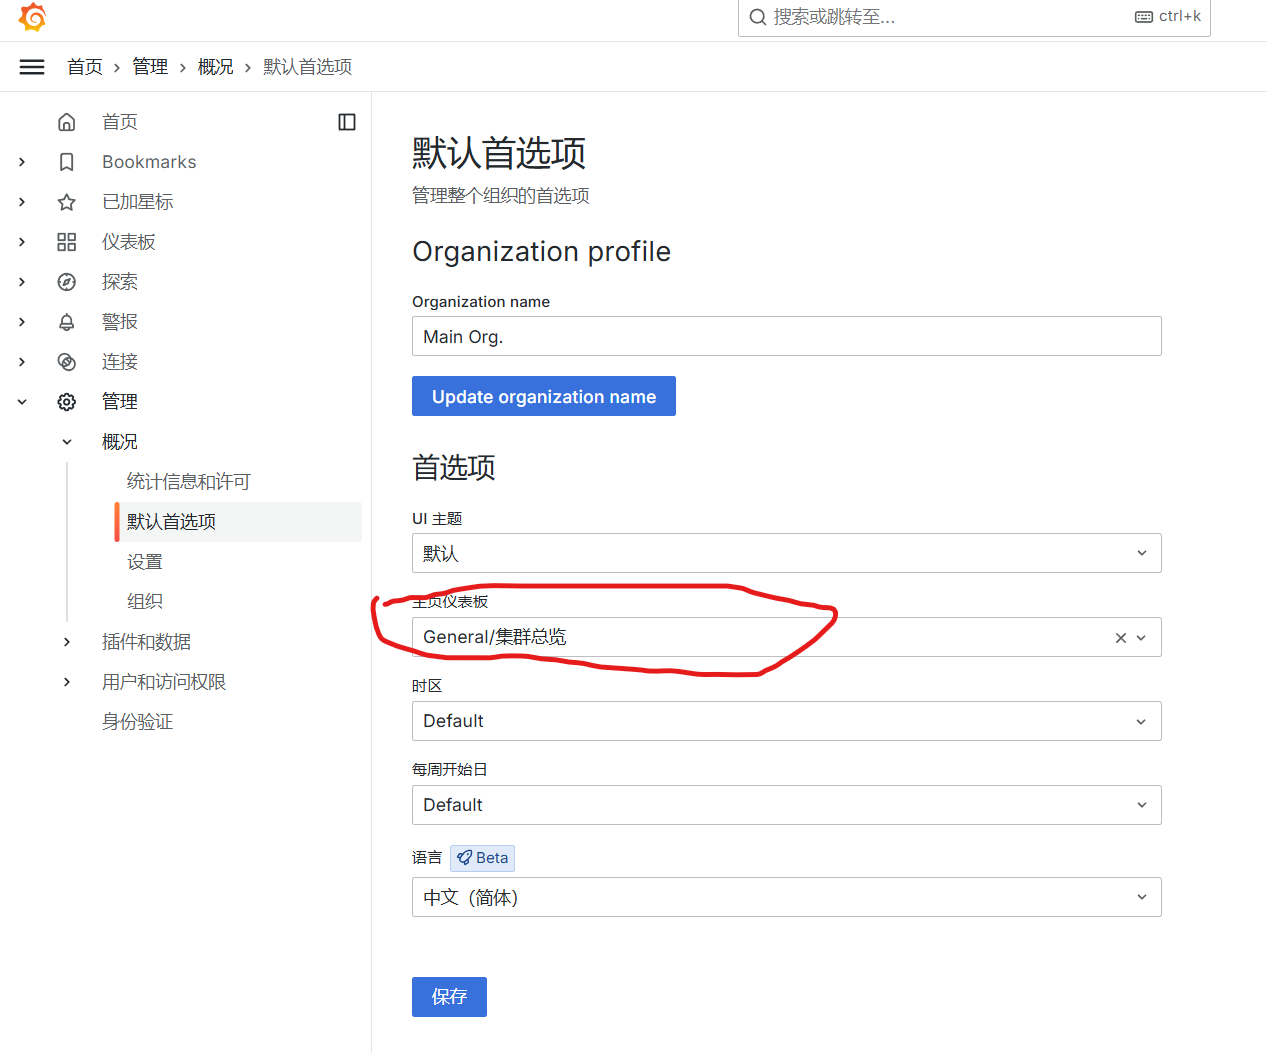The height and width of the screenshot is (1053, 1267).
Task: Click the 管理 gear icon
Action: [x=66, y=401]
